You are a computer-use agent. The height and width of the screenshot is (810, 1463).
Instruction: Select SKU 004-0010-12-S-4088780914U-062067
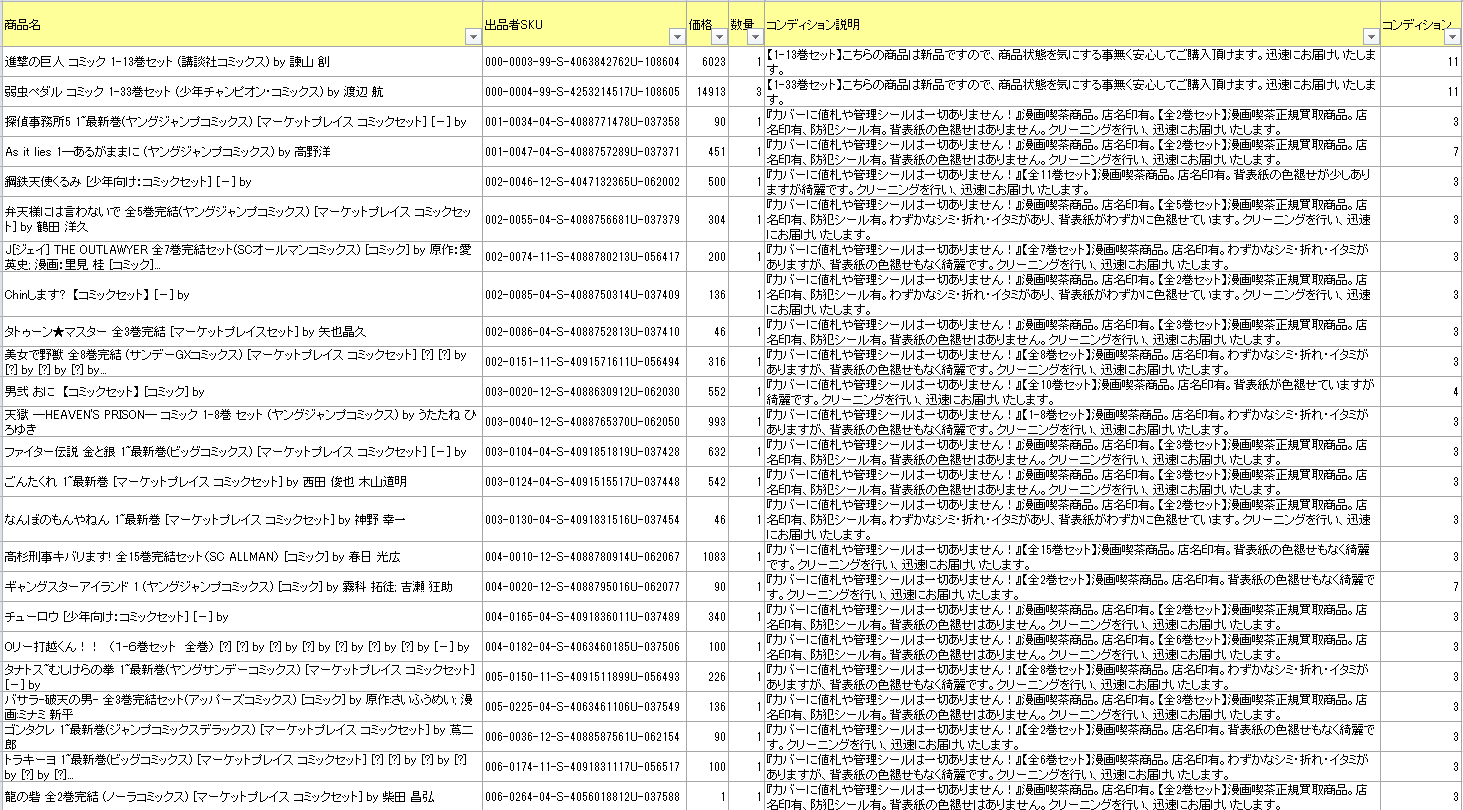pyautogui.click(x=584, y=557)
